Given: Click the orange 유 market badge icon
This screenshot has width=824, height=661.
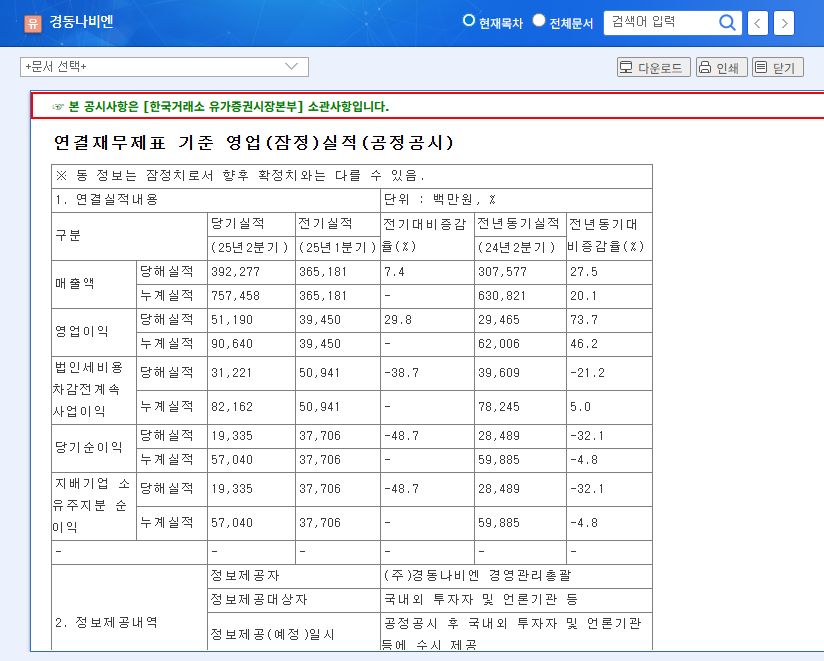Looking at the screenshot, I should 33,22.
